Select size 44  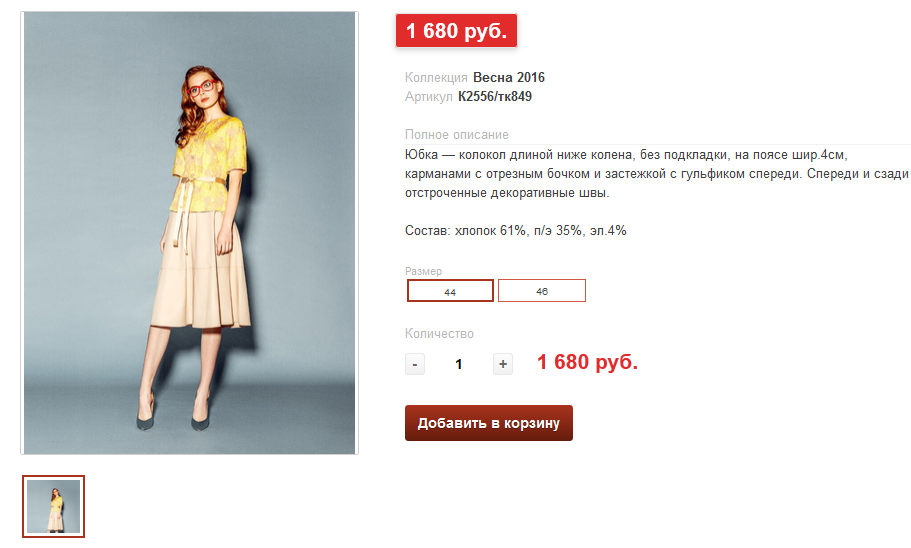(450, 291)
